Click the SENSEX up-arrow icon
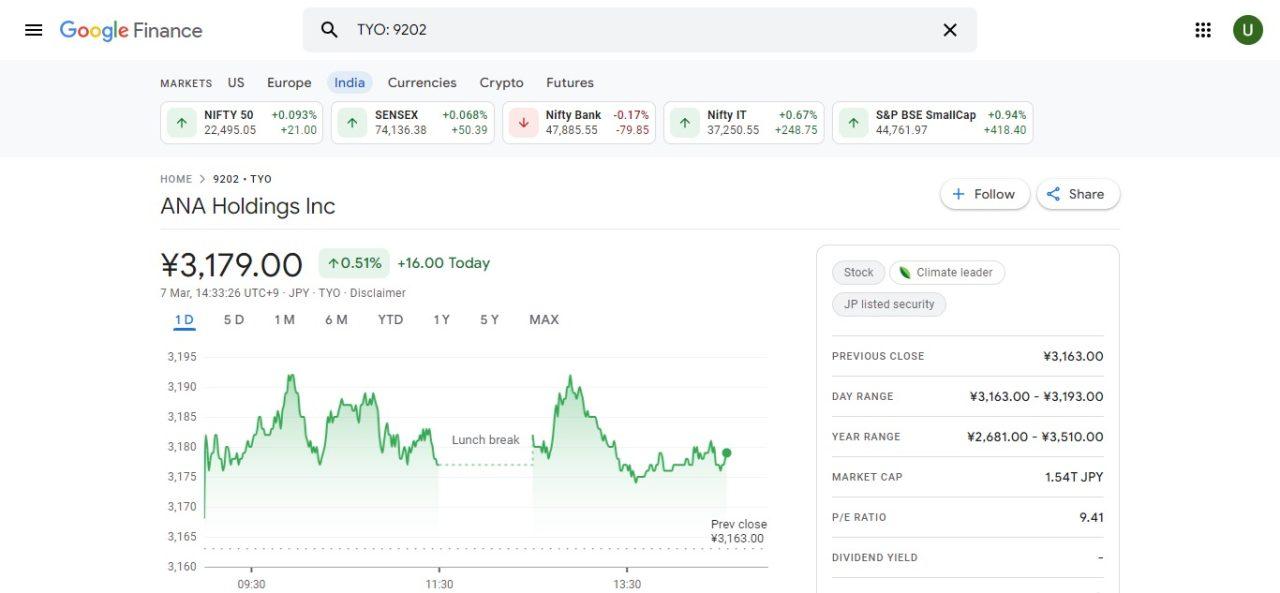This screenshot has height=593, width=1280. (352, 123)
